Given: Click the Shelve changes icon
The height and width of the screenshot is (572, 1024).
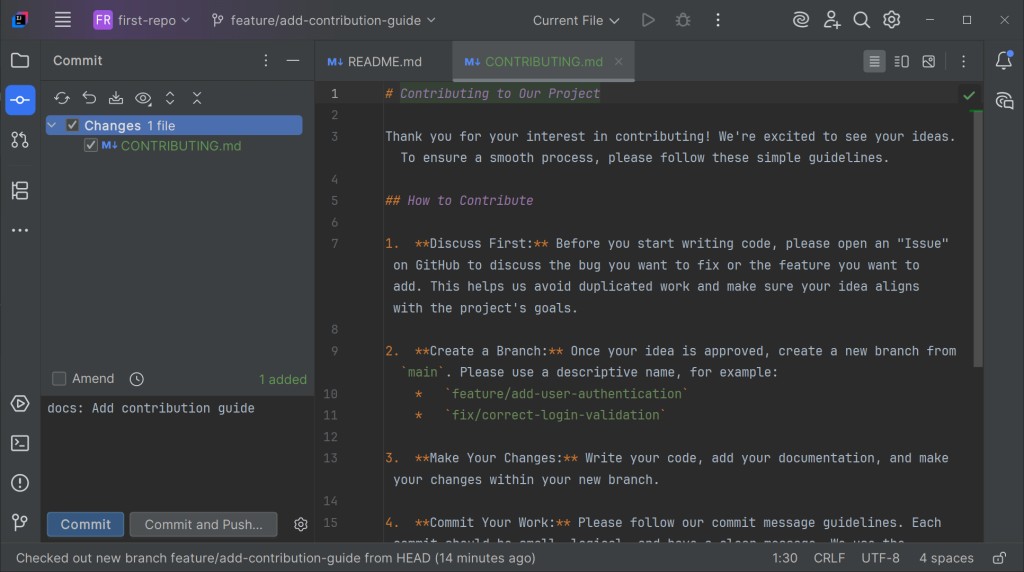Looking at the screenshot, I should click(x=116, y=98).
